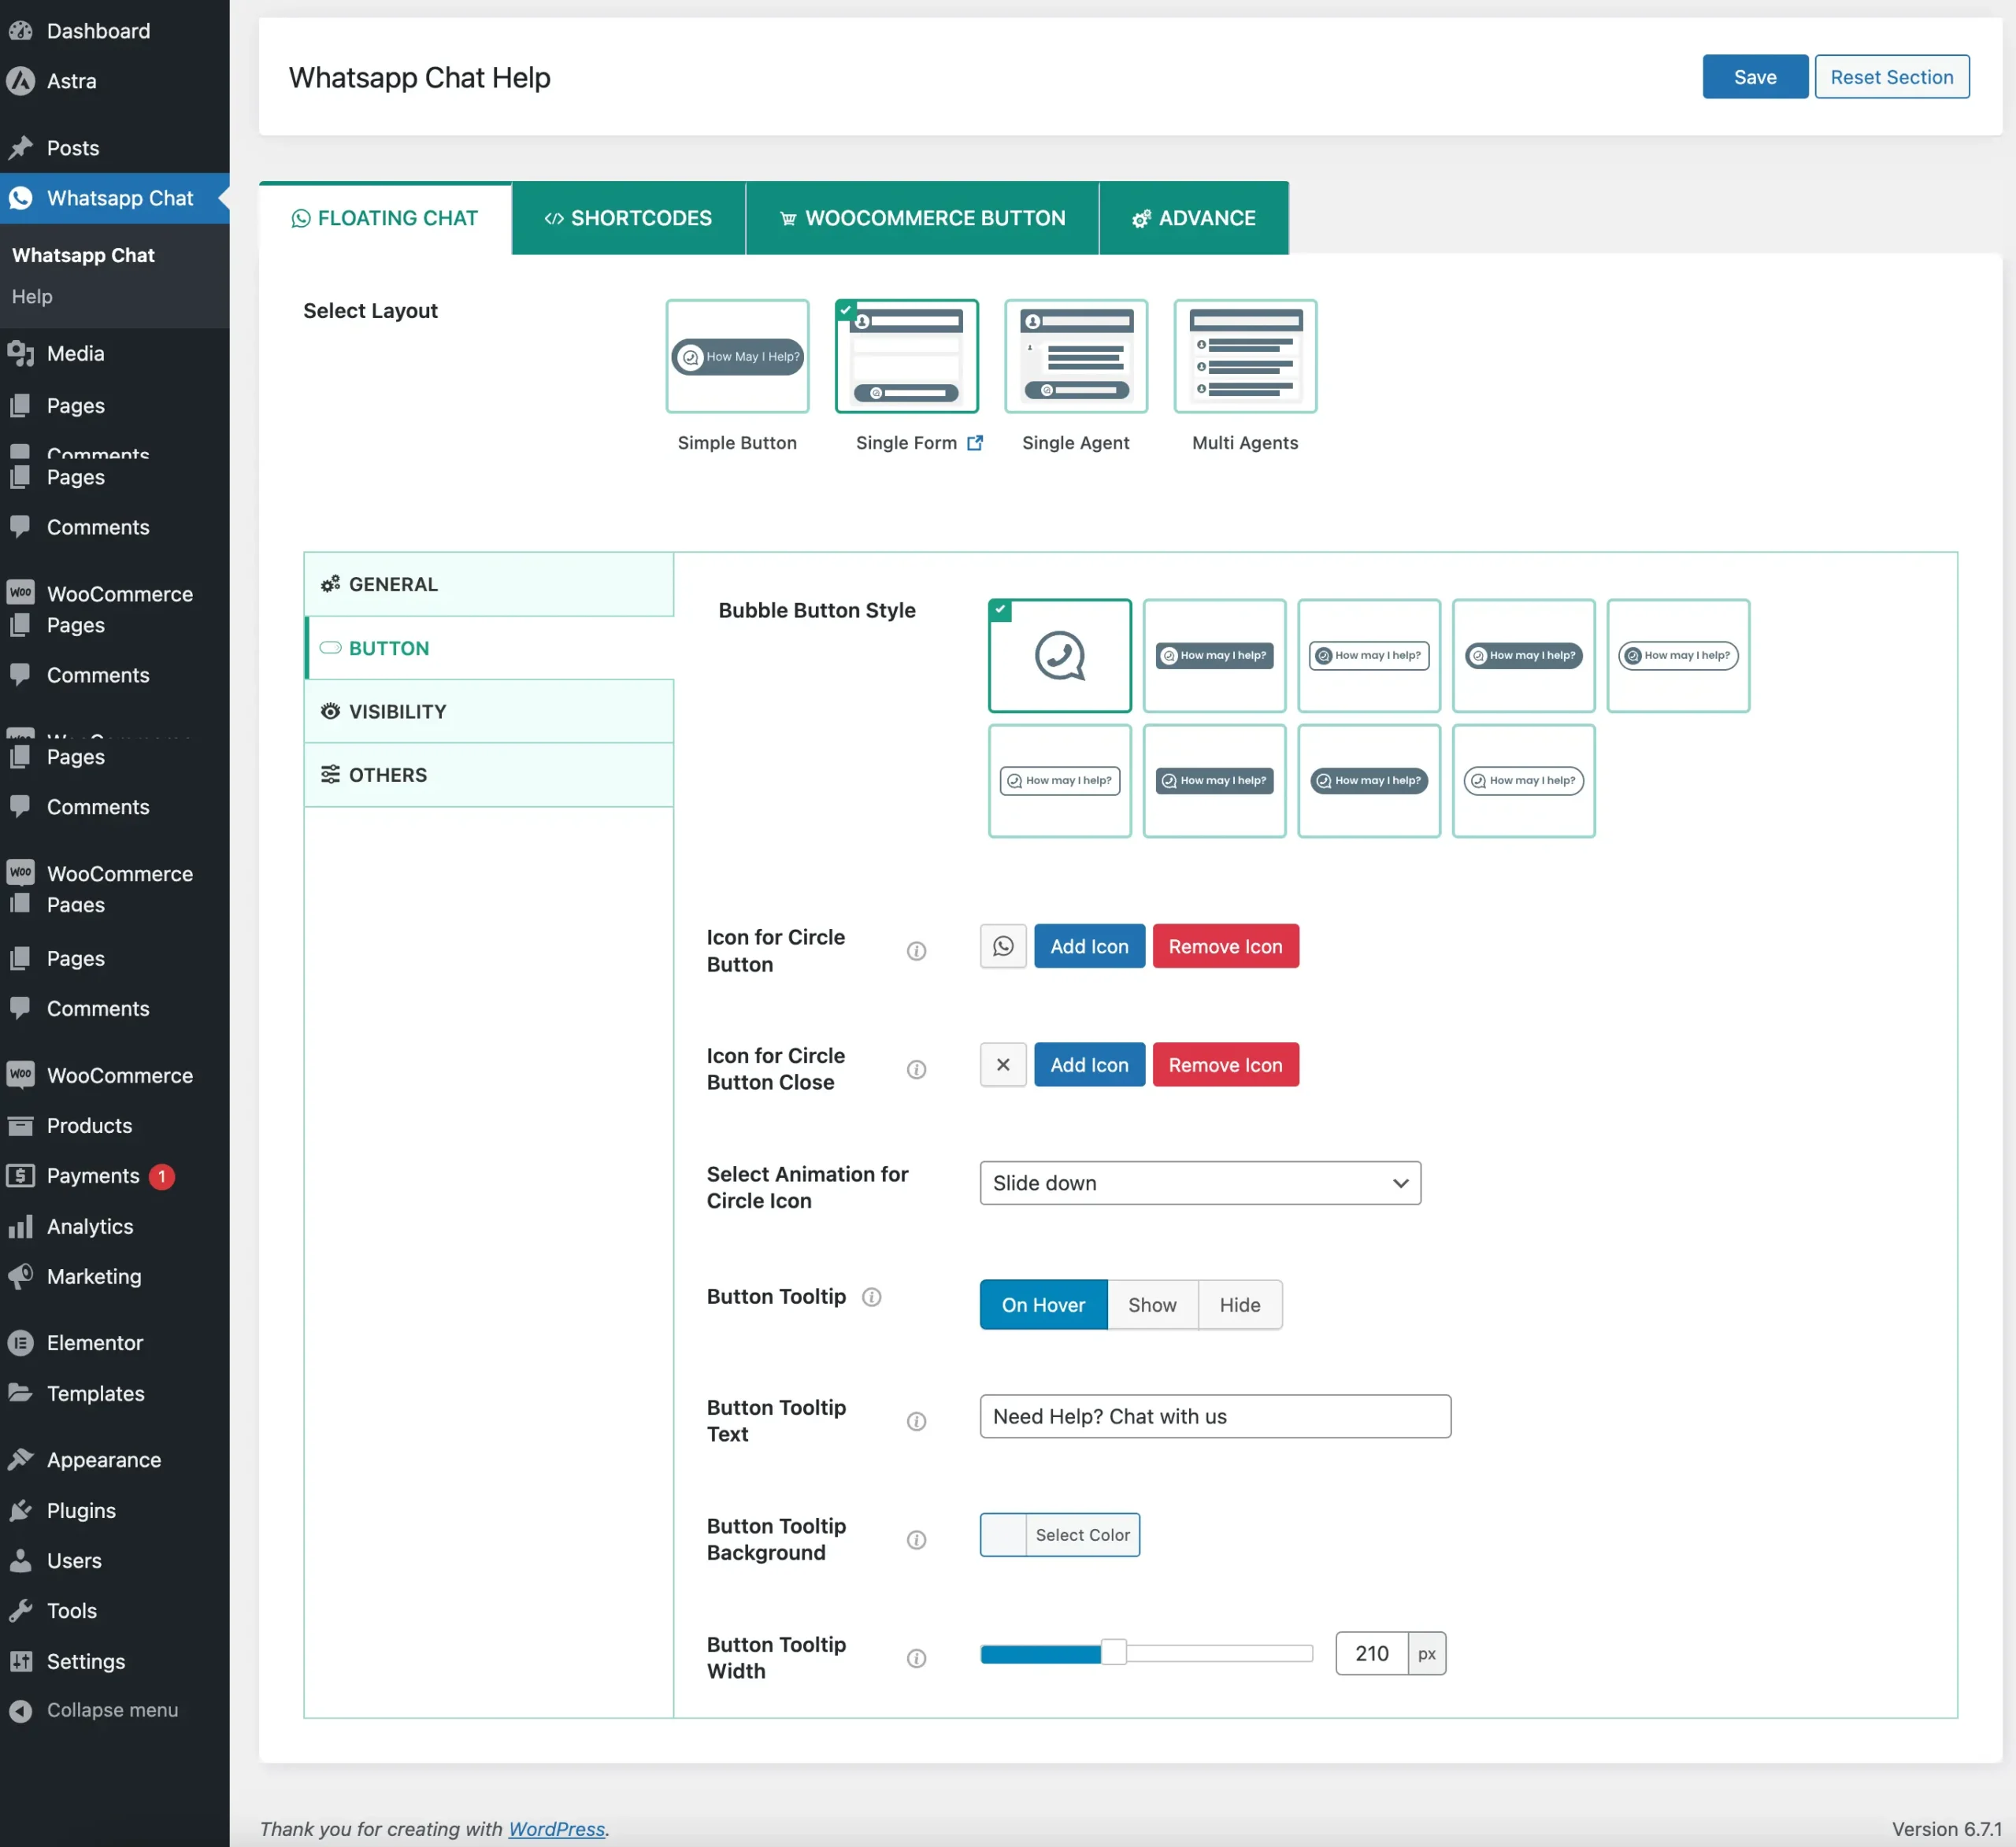Switch to SHORTCODES tab
The height and width of the screenshot is (1847, 2016).
tap(628, 218)
